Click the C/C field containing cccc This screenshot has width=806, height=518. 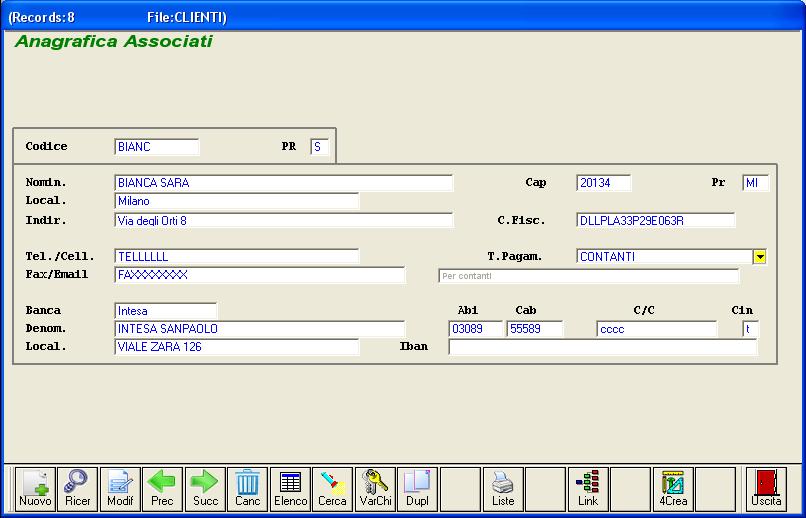656,329
